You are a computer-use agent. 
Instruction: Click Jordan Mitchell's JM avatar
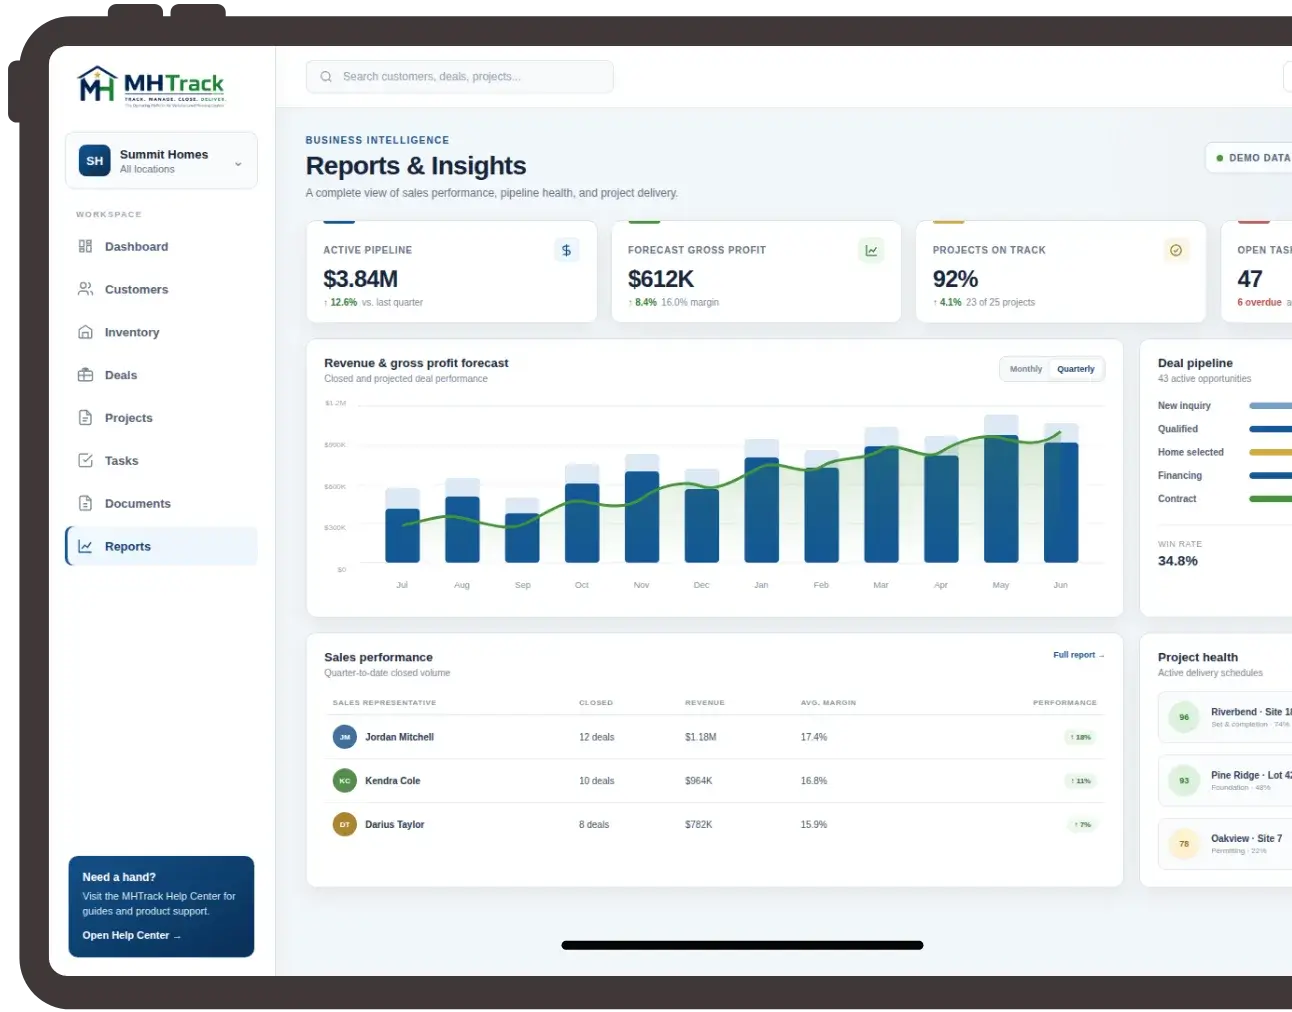(x=345, y=737)
